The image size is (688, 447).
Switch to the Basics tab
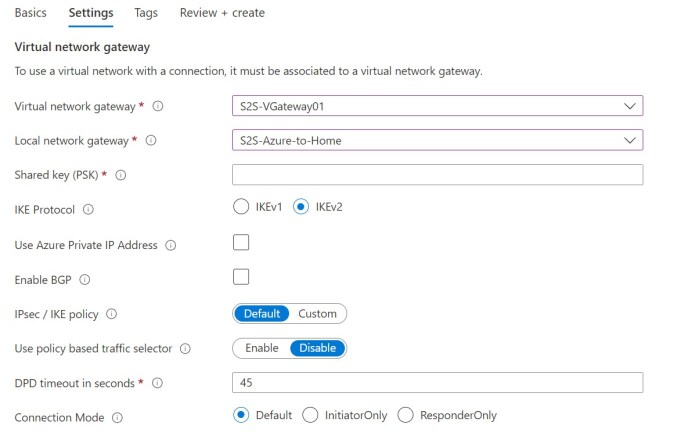31,13
